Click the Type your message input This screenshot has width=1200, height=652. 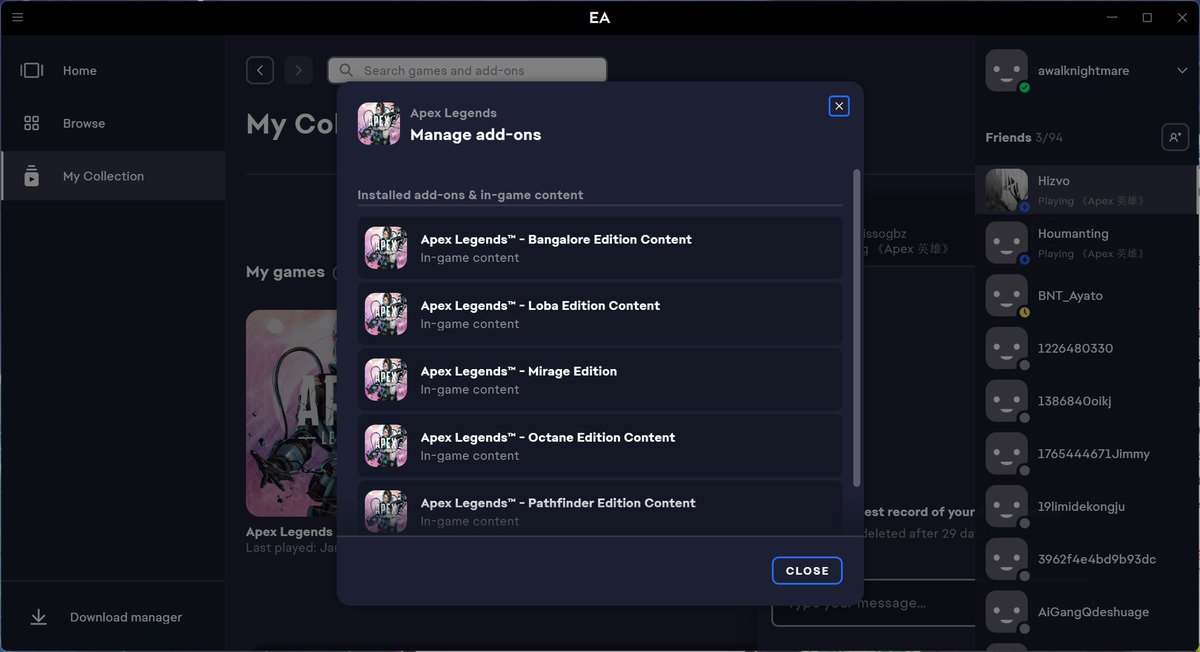click(x=873, y=603)
